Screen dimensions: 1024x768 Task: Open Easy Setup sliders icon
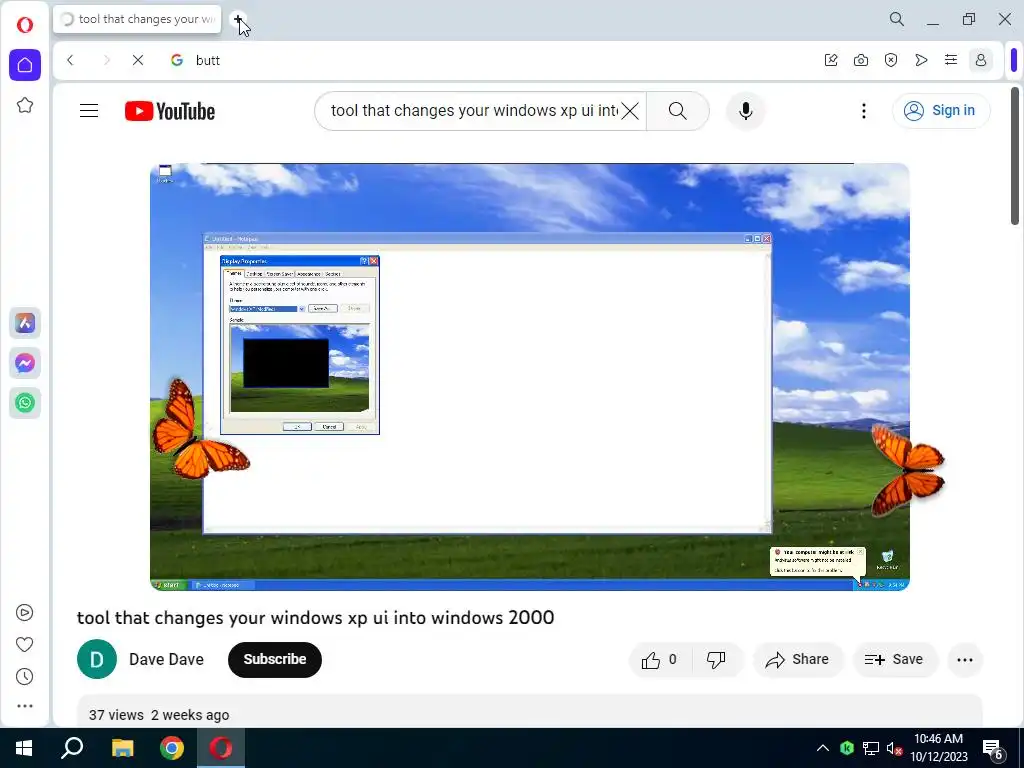pos(951,60)
